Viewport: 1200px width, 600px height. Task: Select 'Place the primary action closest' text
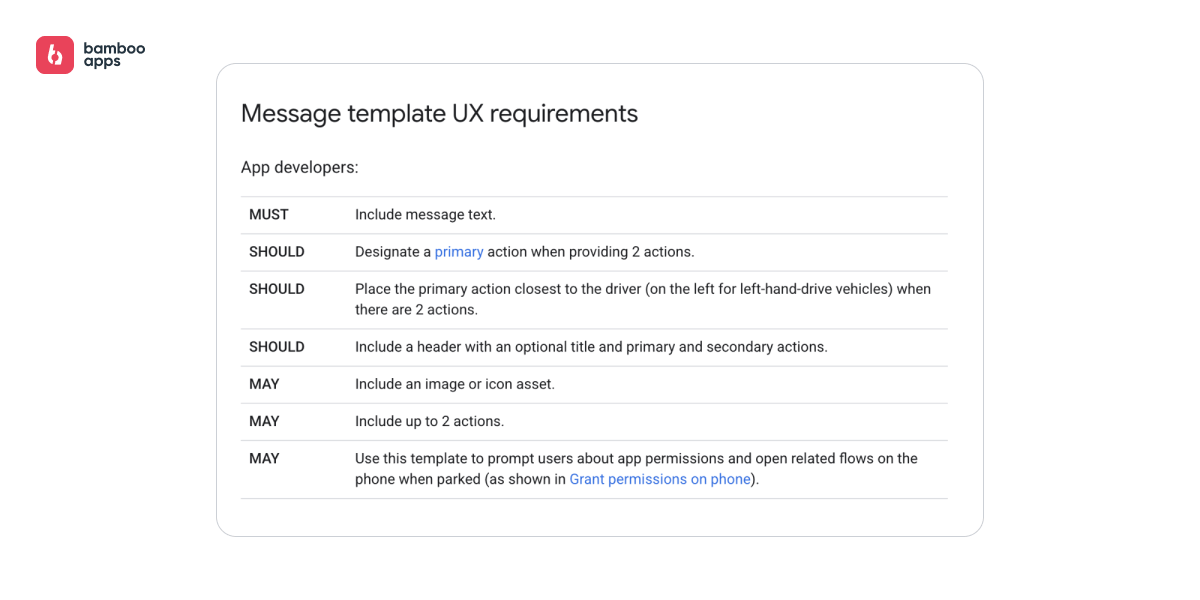[x=643, y=299]
